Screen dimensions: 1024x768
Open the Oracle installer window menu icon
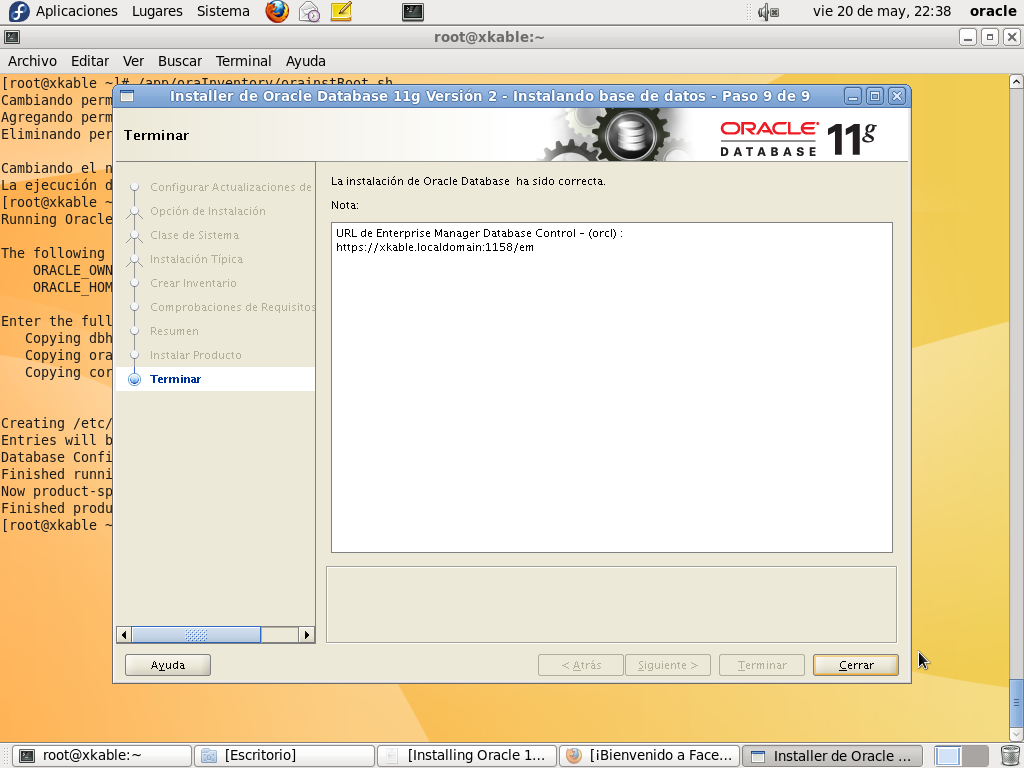click(127, 96)
